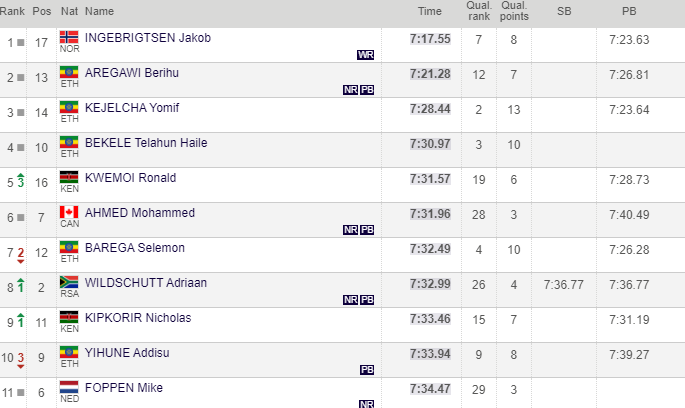
Task: Click the NR badge in Aregawi's row
Action: coord(350,90)
